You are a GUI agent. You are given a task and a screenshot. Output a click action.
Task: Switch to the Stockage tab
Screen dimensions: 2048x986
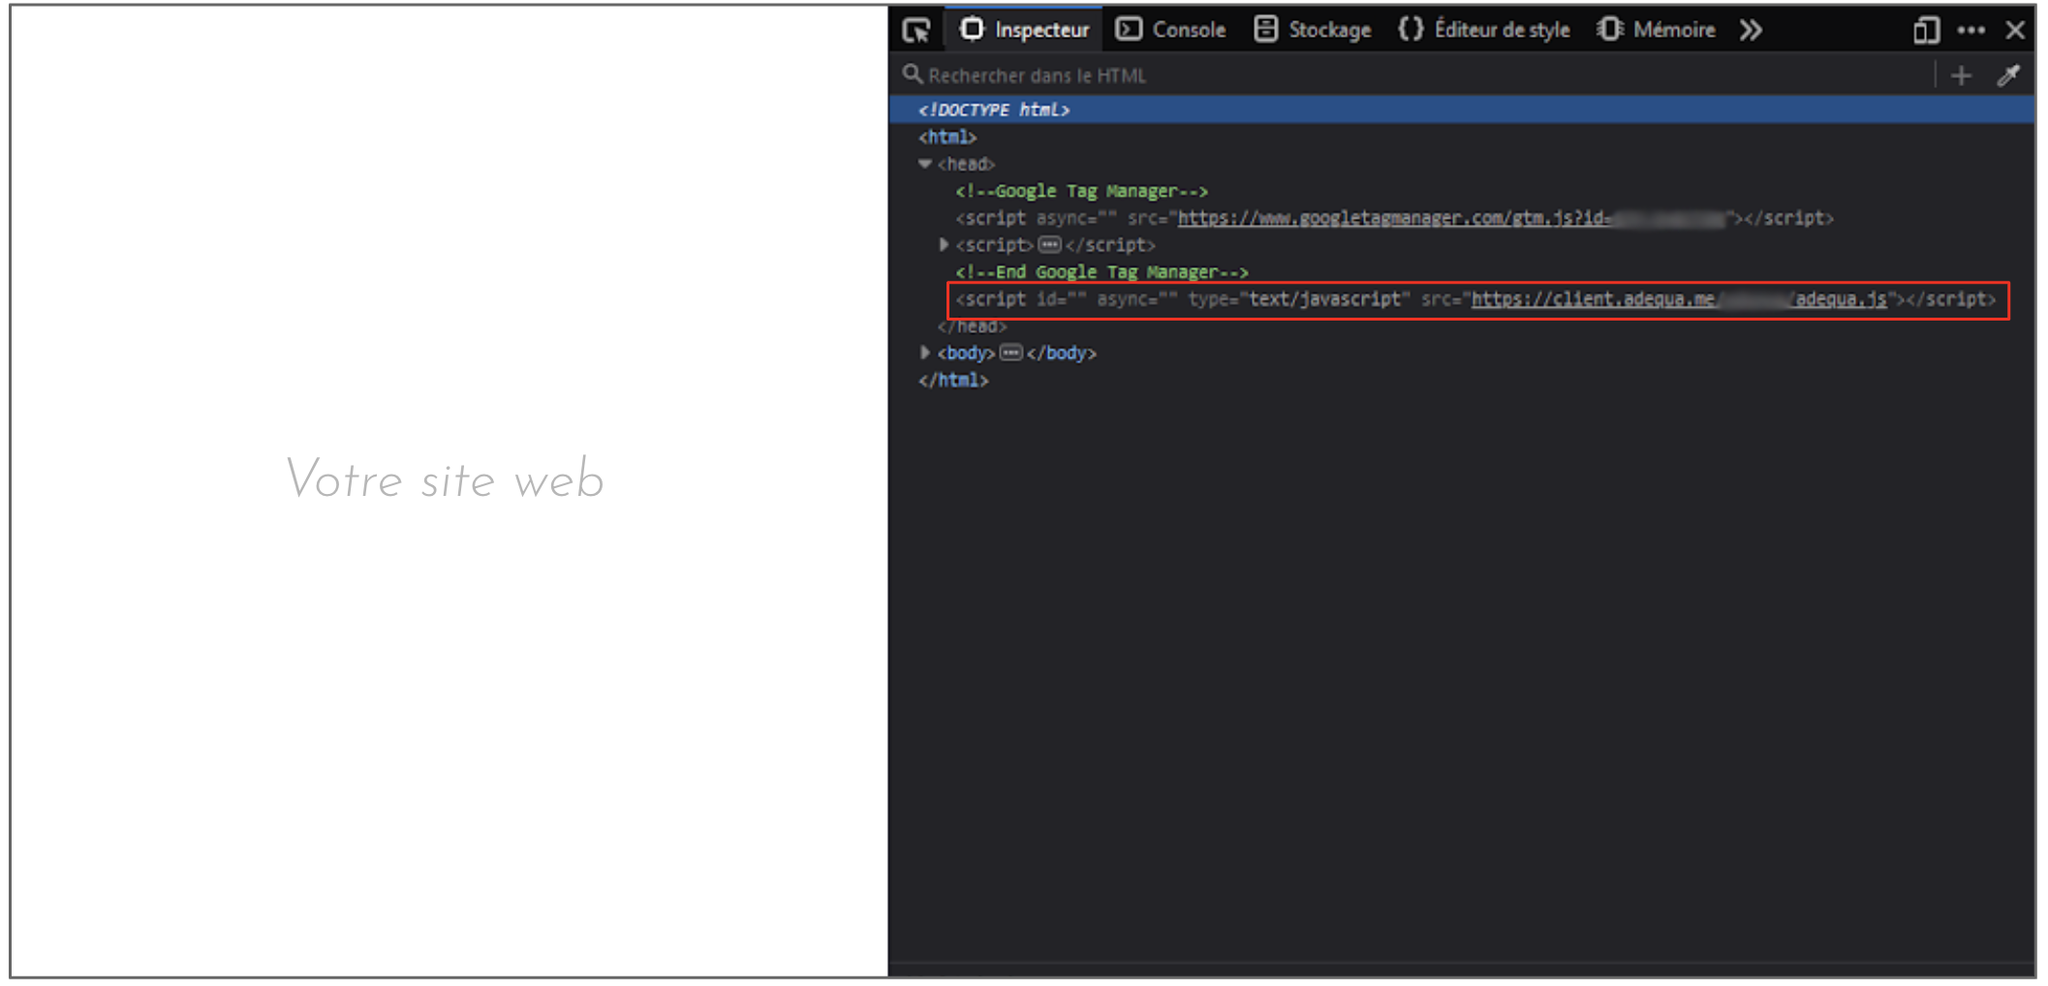pyautogui.click(x=1312, y=30)
